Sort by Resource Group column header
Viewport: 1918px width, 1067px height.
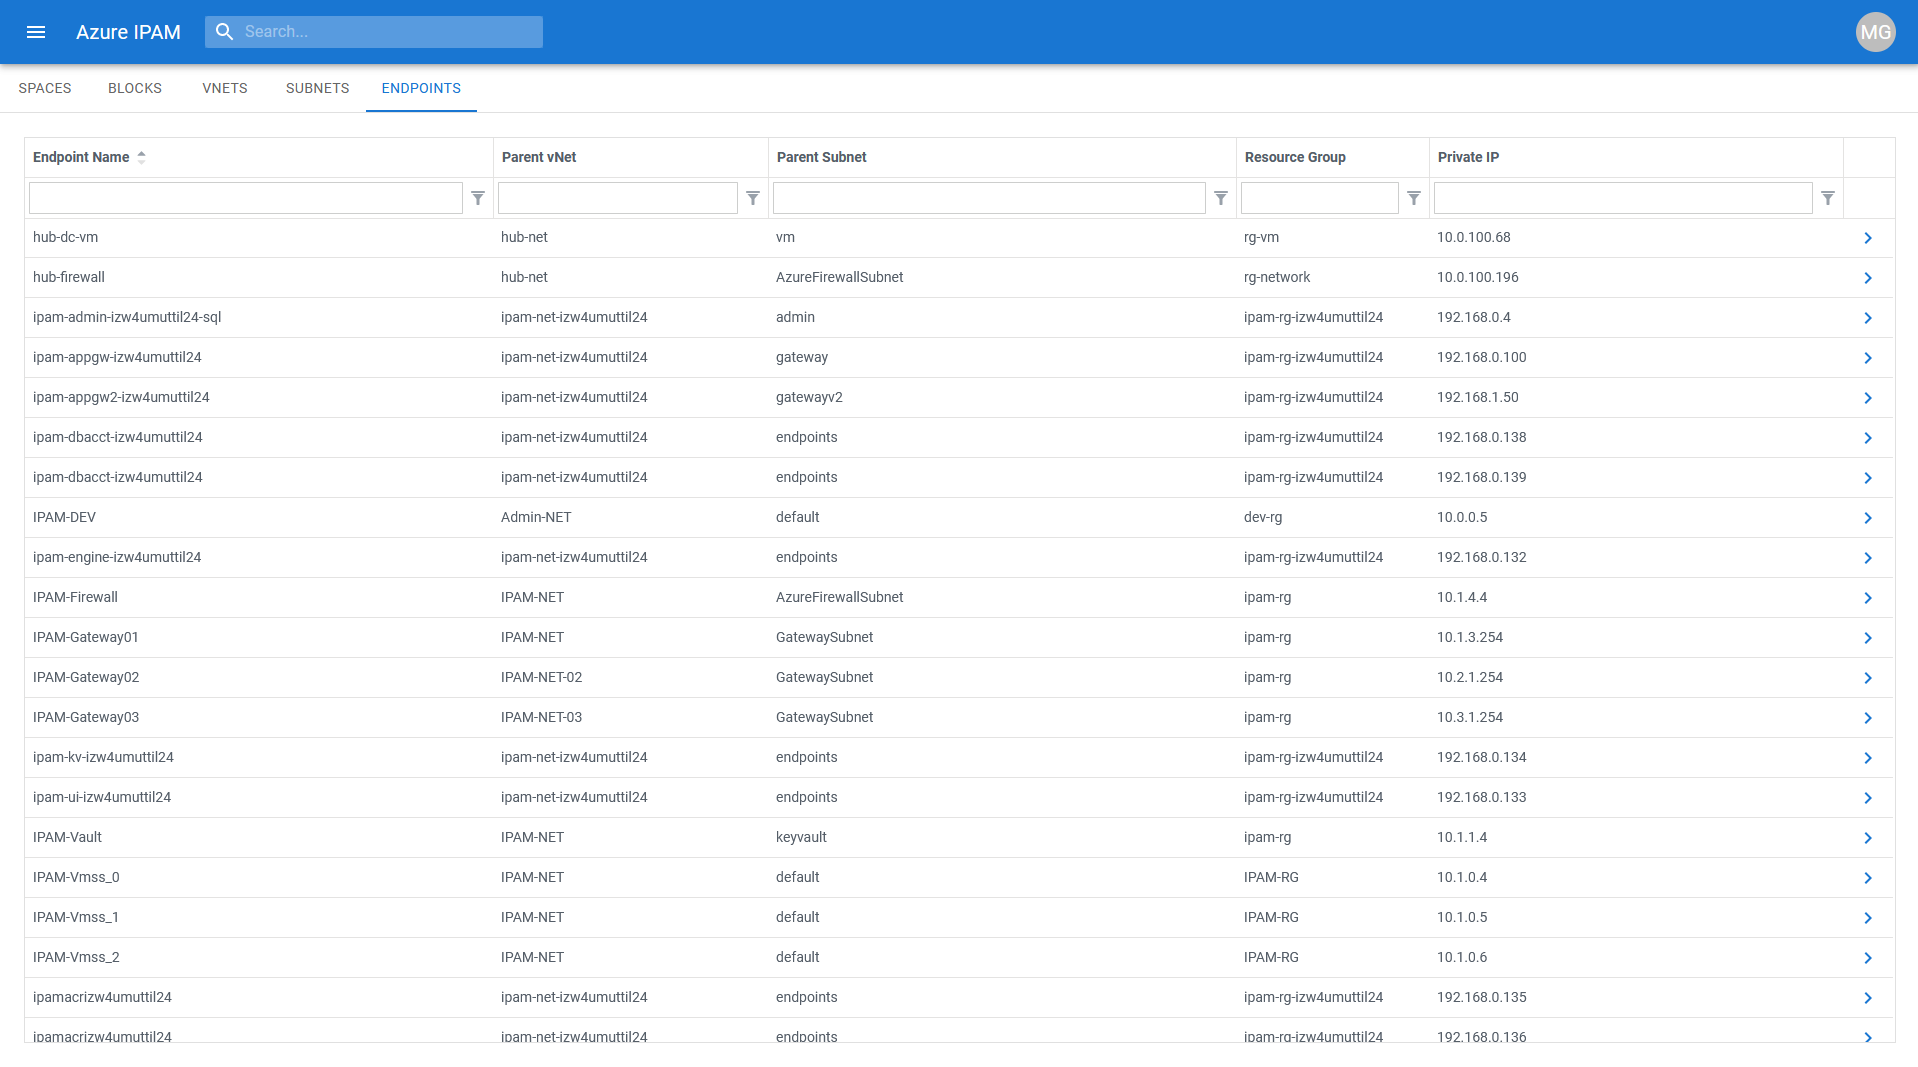pyautogui.click(x=1295, y=157)
